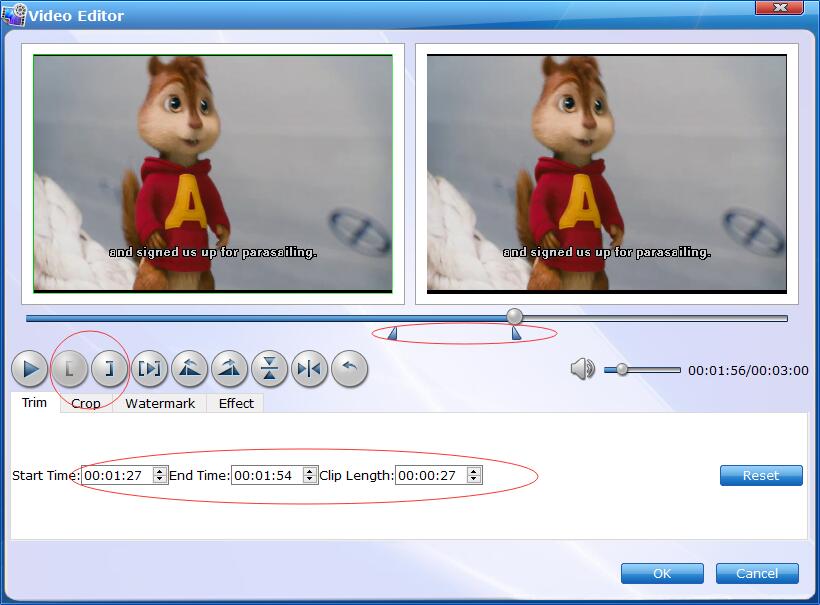Flip video horizontally button
The width and height of the screenshot is (820, 605).
click(x=310, y=369)
